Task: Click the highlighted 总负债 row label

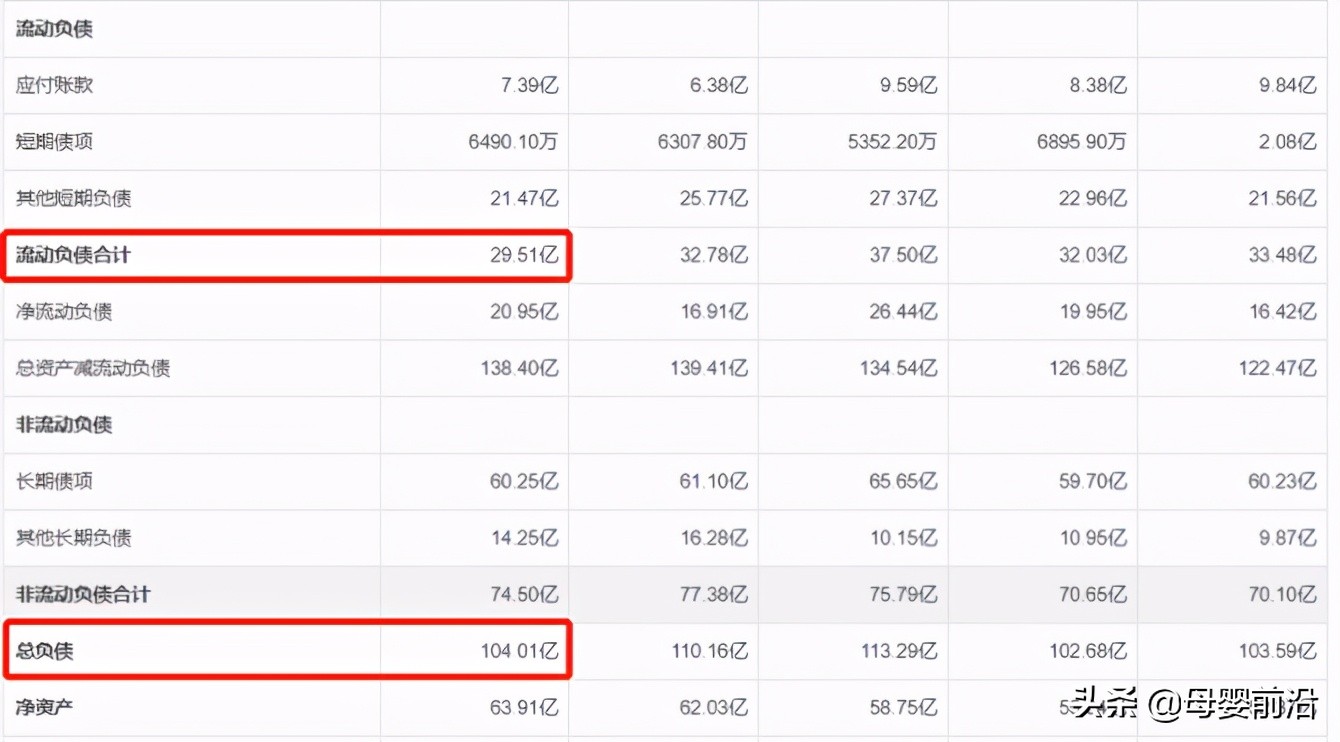Action: tap(44, 651)
